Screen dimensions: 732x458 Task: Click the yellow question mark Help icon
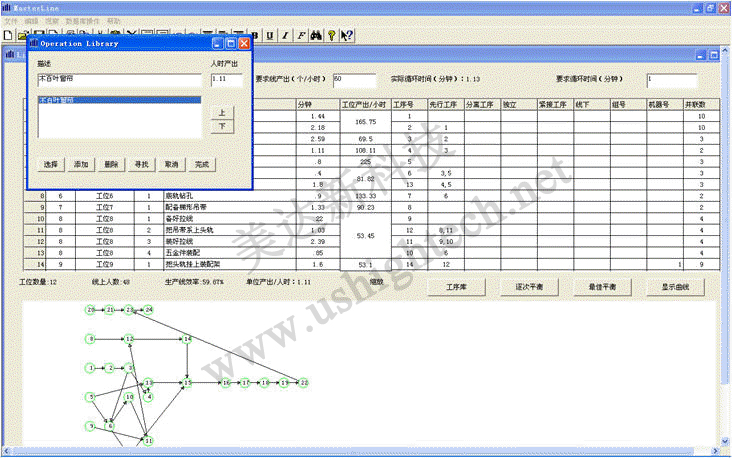click(x=331, y=35)
